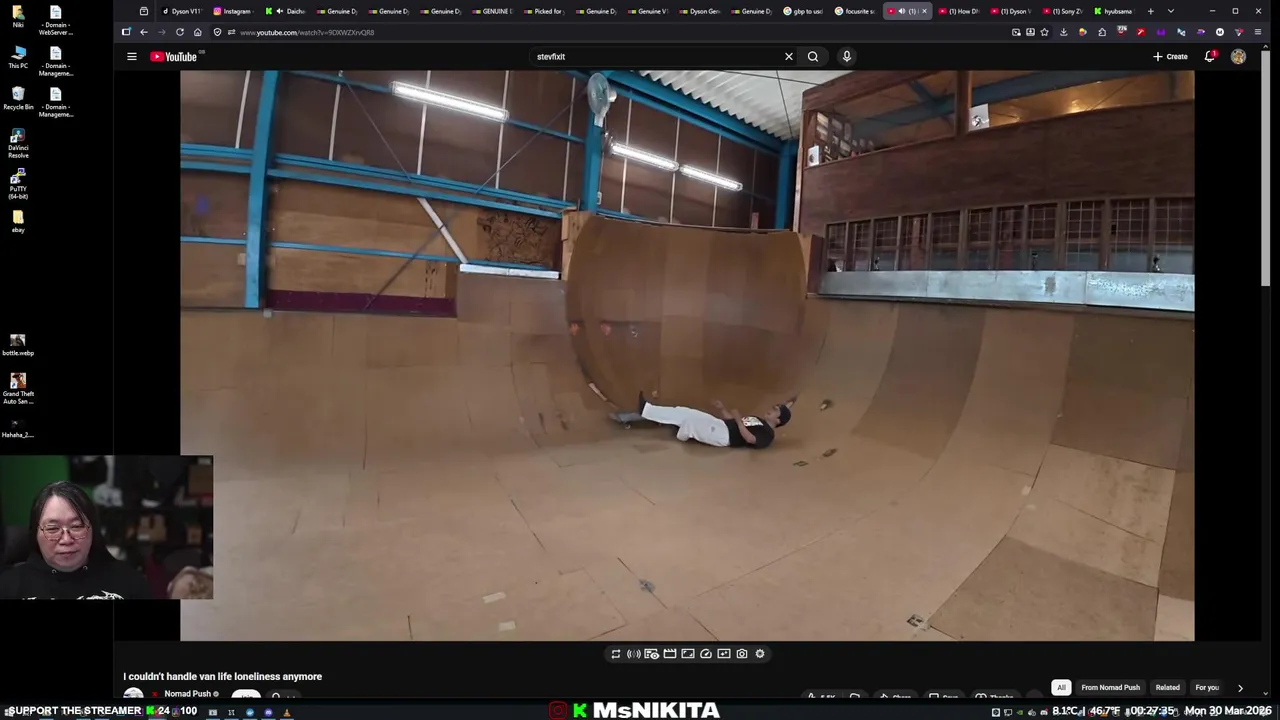Switch to the Instagram browser tab
This screenshot has width=1280, height=720.
point(233,11)
